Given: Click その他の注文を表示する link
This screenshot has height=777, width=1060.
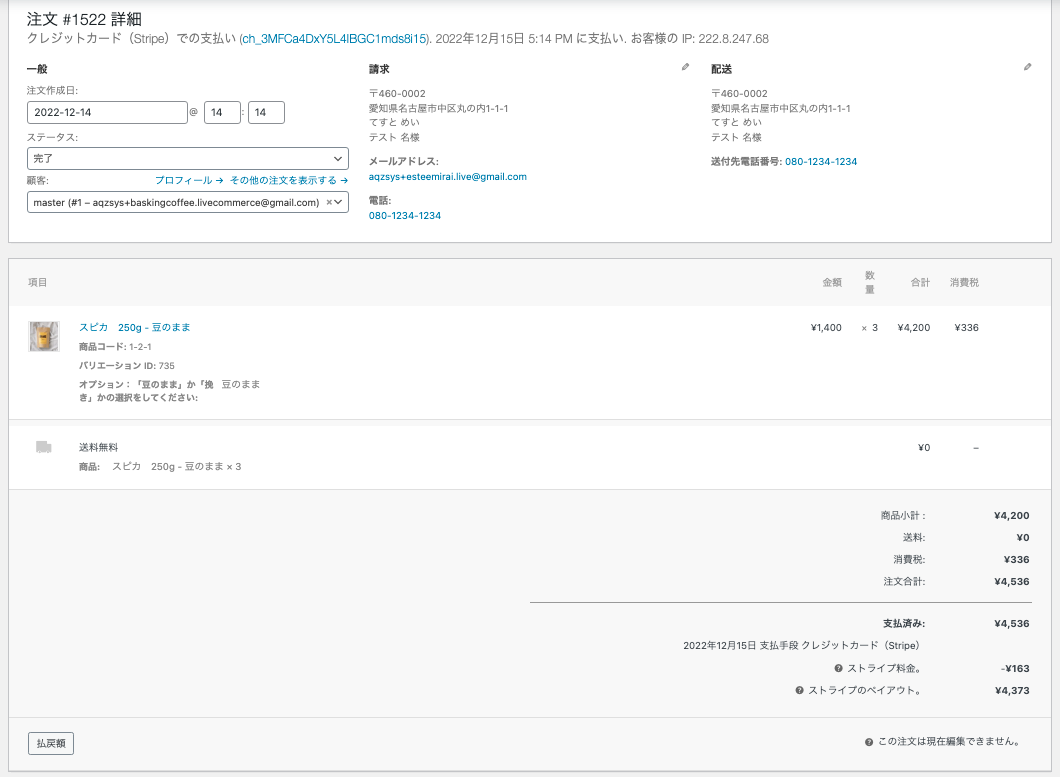Looking at the screenshot, I should click(288, 181).
